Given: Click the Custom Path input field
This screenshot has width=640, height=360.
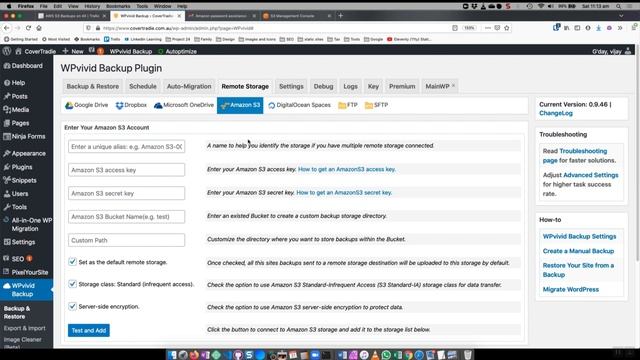Looking at the screenshot, I should coord(127,240).
